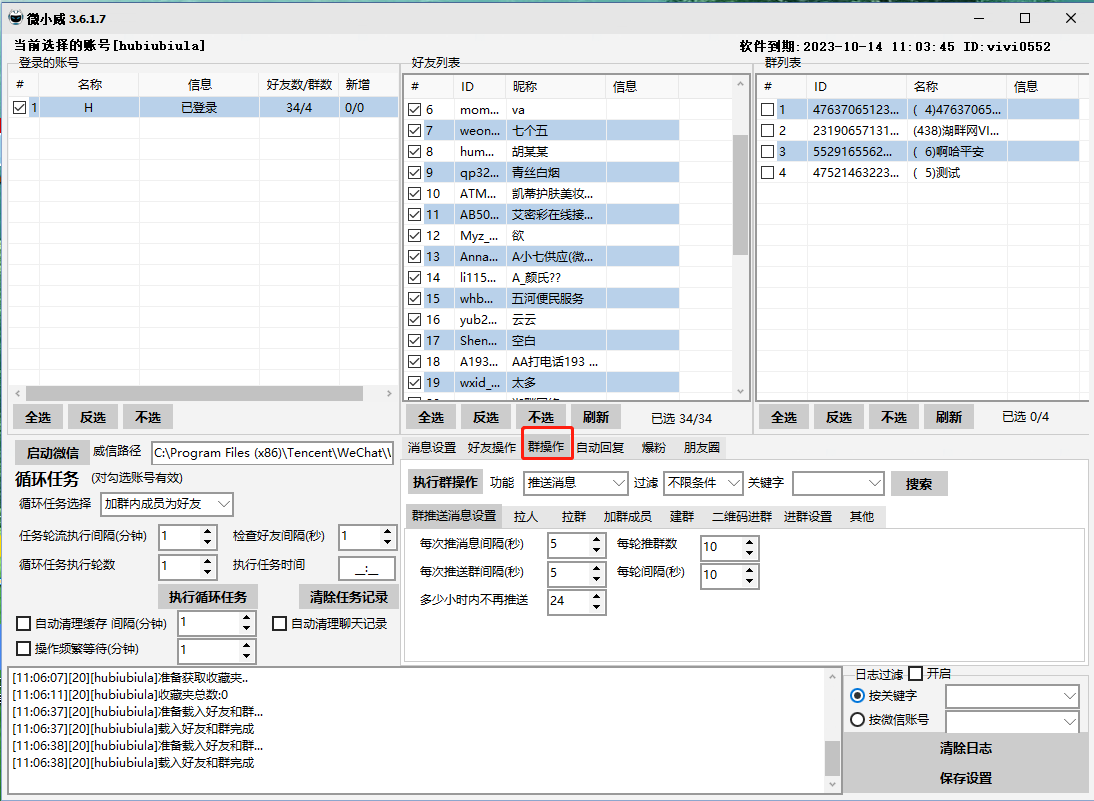This screenshot has height=801, width=1094.
Task: Increase 多少小时内不再推送 spinner value
Action: (x=597, y=595)
